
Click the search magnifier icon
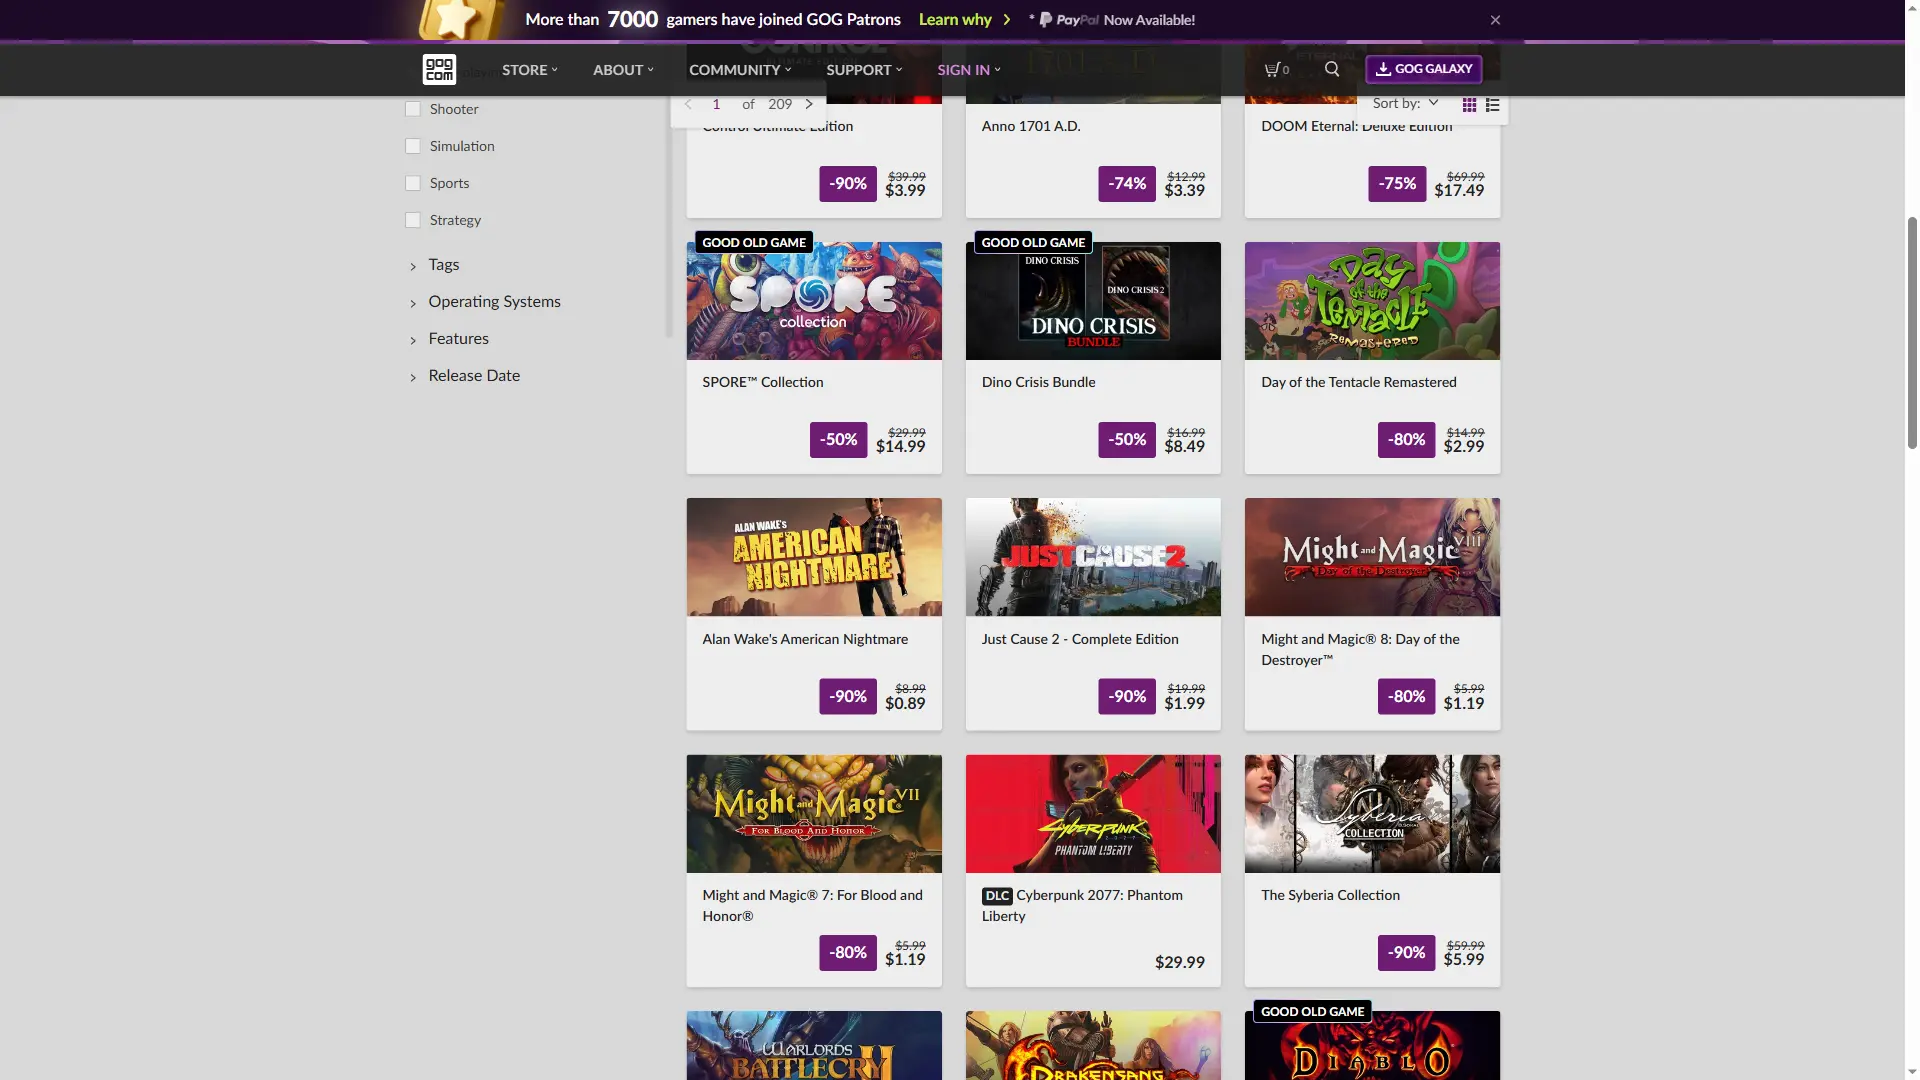(1332, 69)
